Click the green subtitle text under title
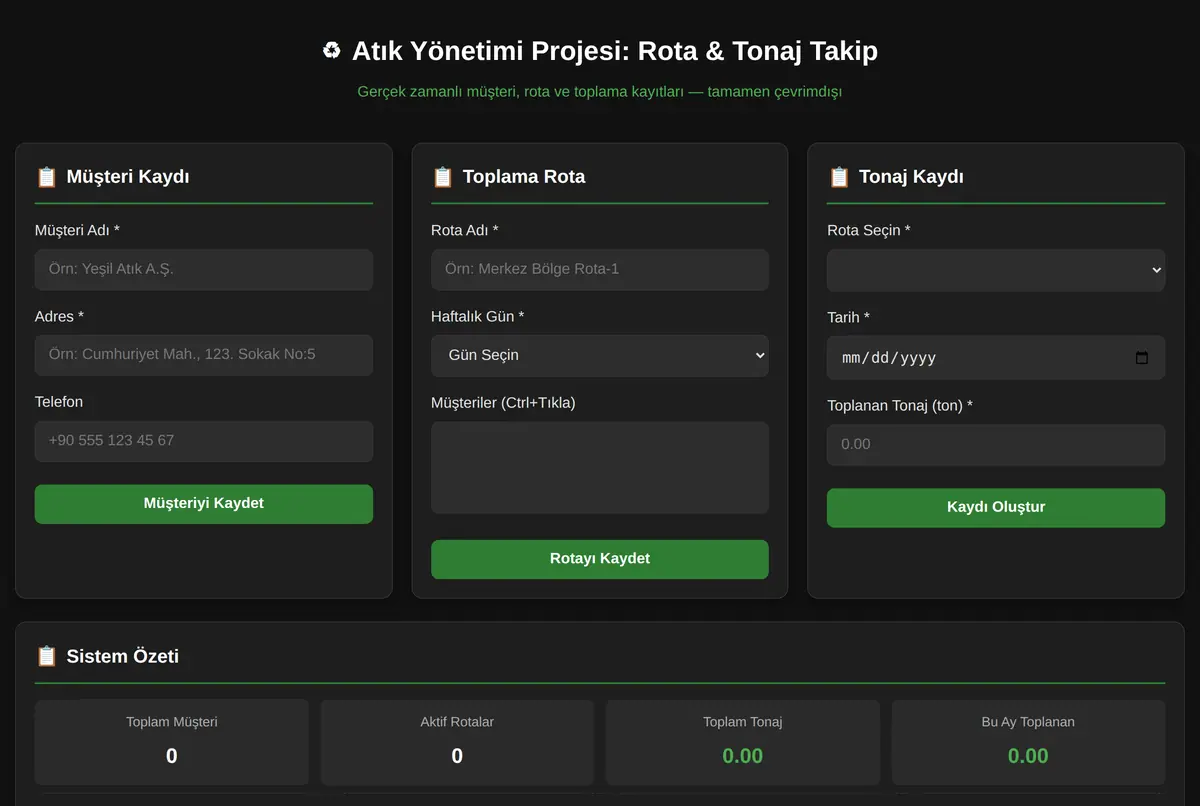This screenshot has width=1200, height=806. coord(600,92)
